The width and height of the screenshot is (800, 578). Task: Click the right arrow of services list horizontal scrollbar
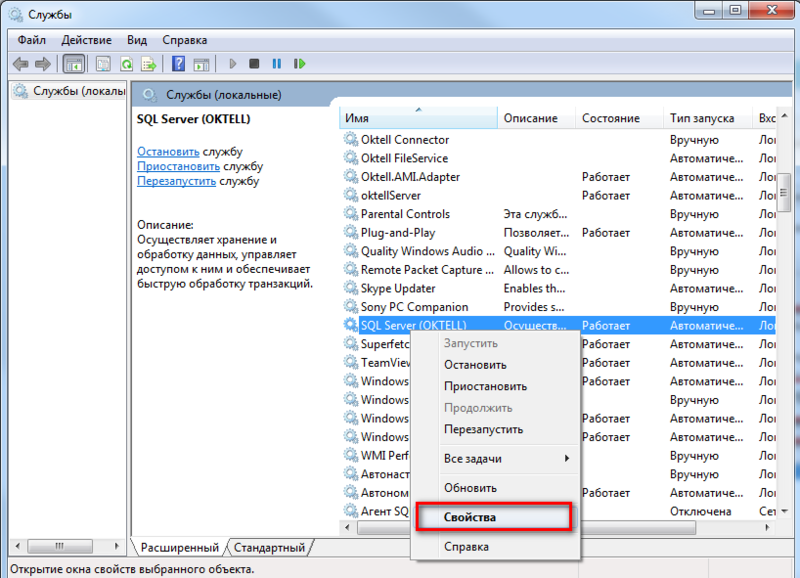(768, 527)
